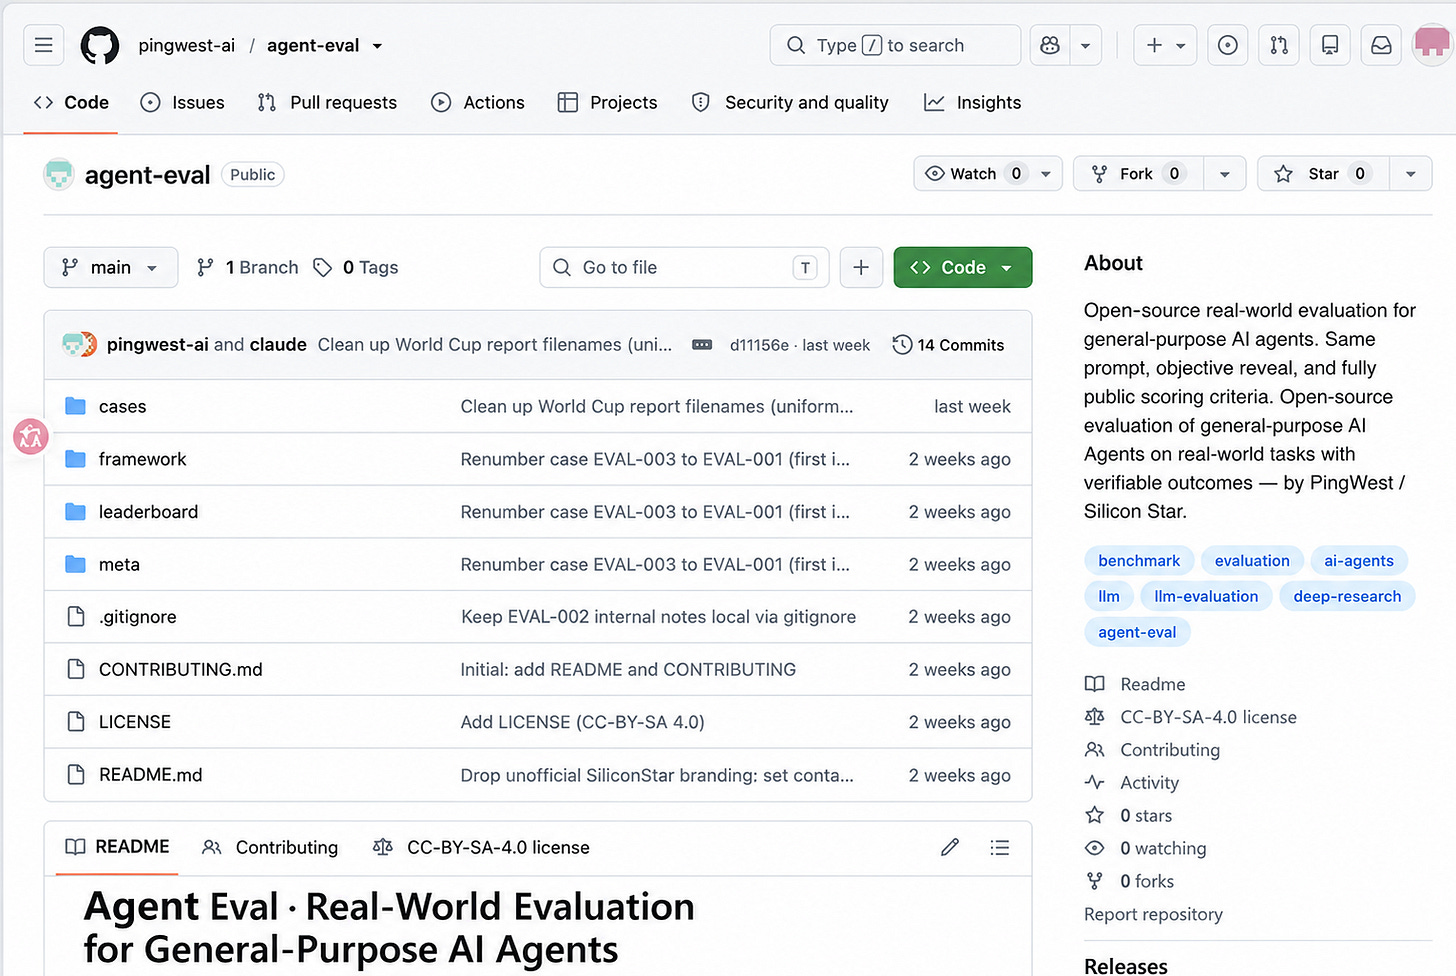
Task: Star the agent-eval repository
Action: pyautogui.click(x=1323, y=174)
